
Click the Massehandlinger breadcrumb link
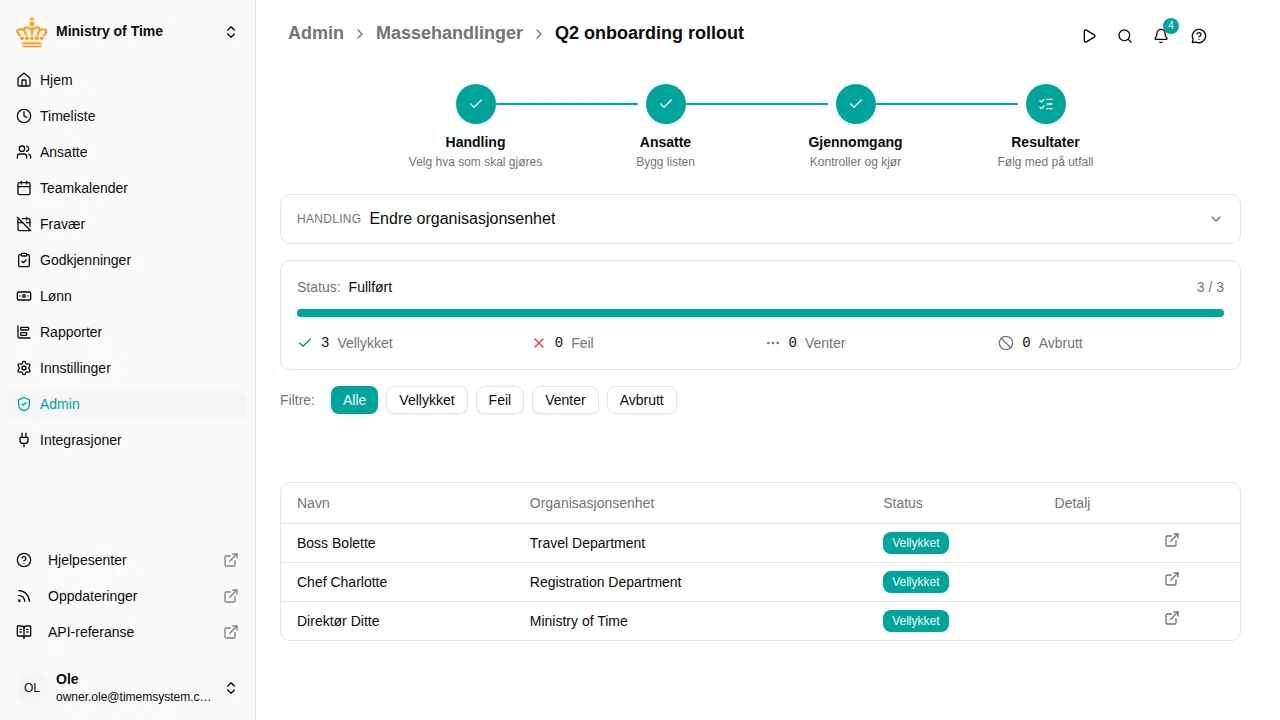click(449, 33)
